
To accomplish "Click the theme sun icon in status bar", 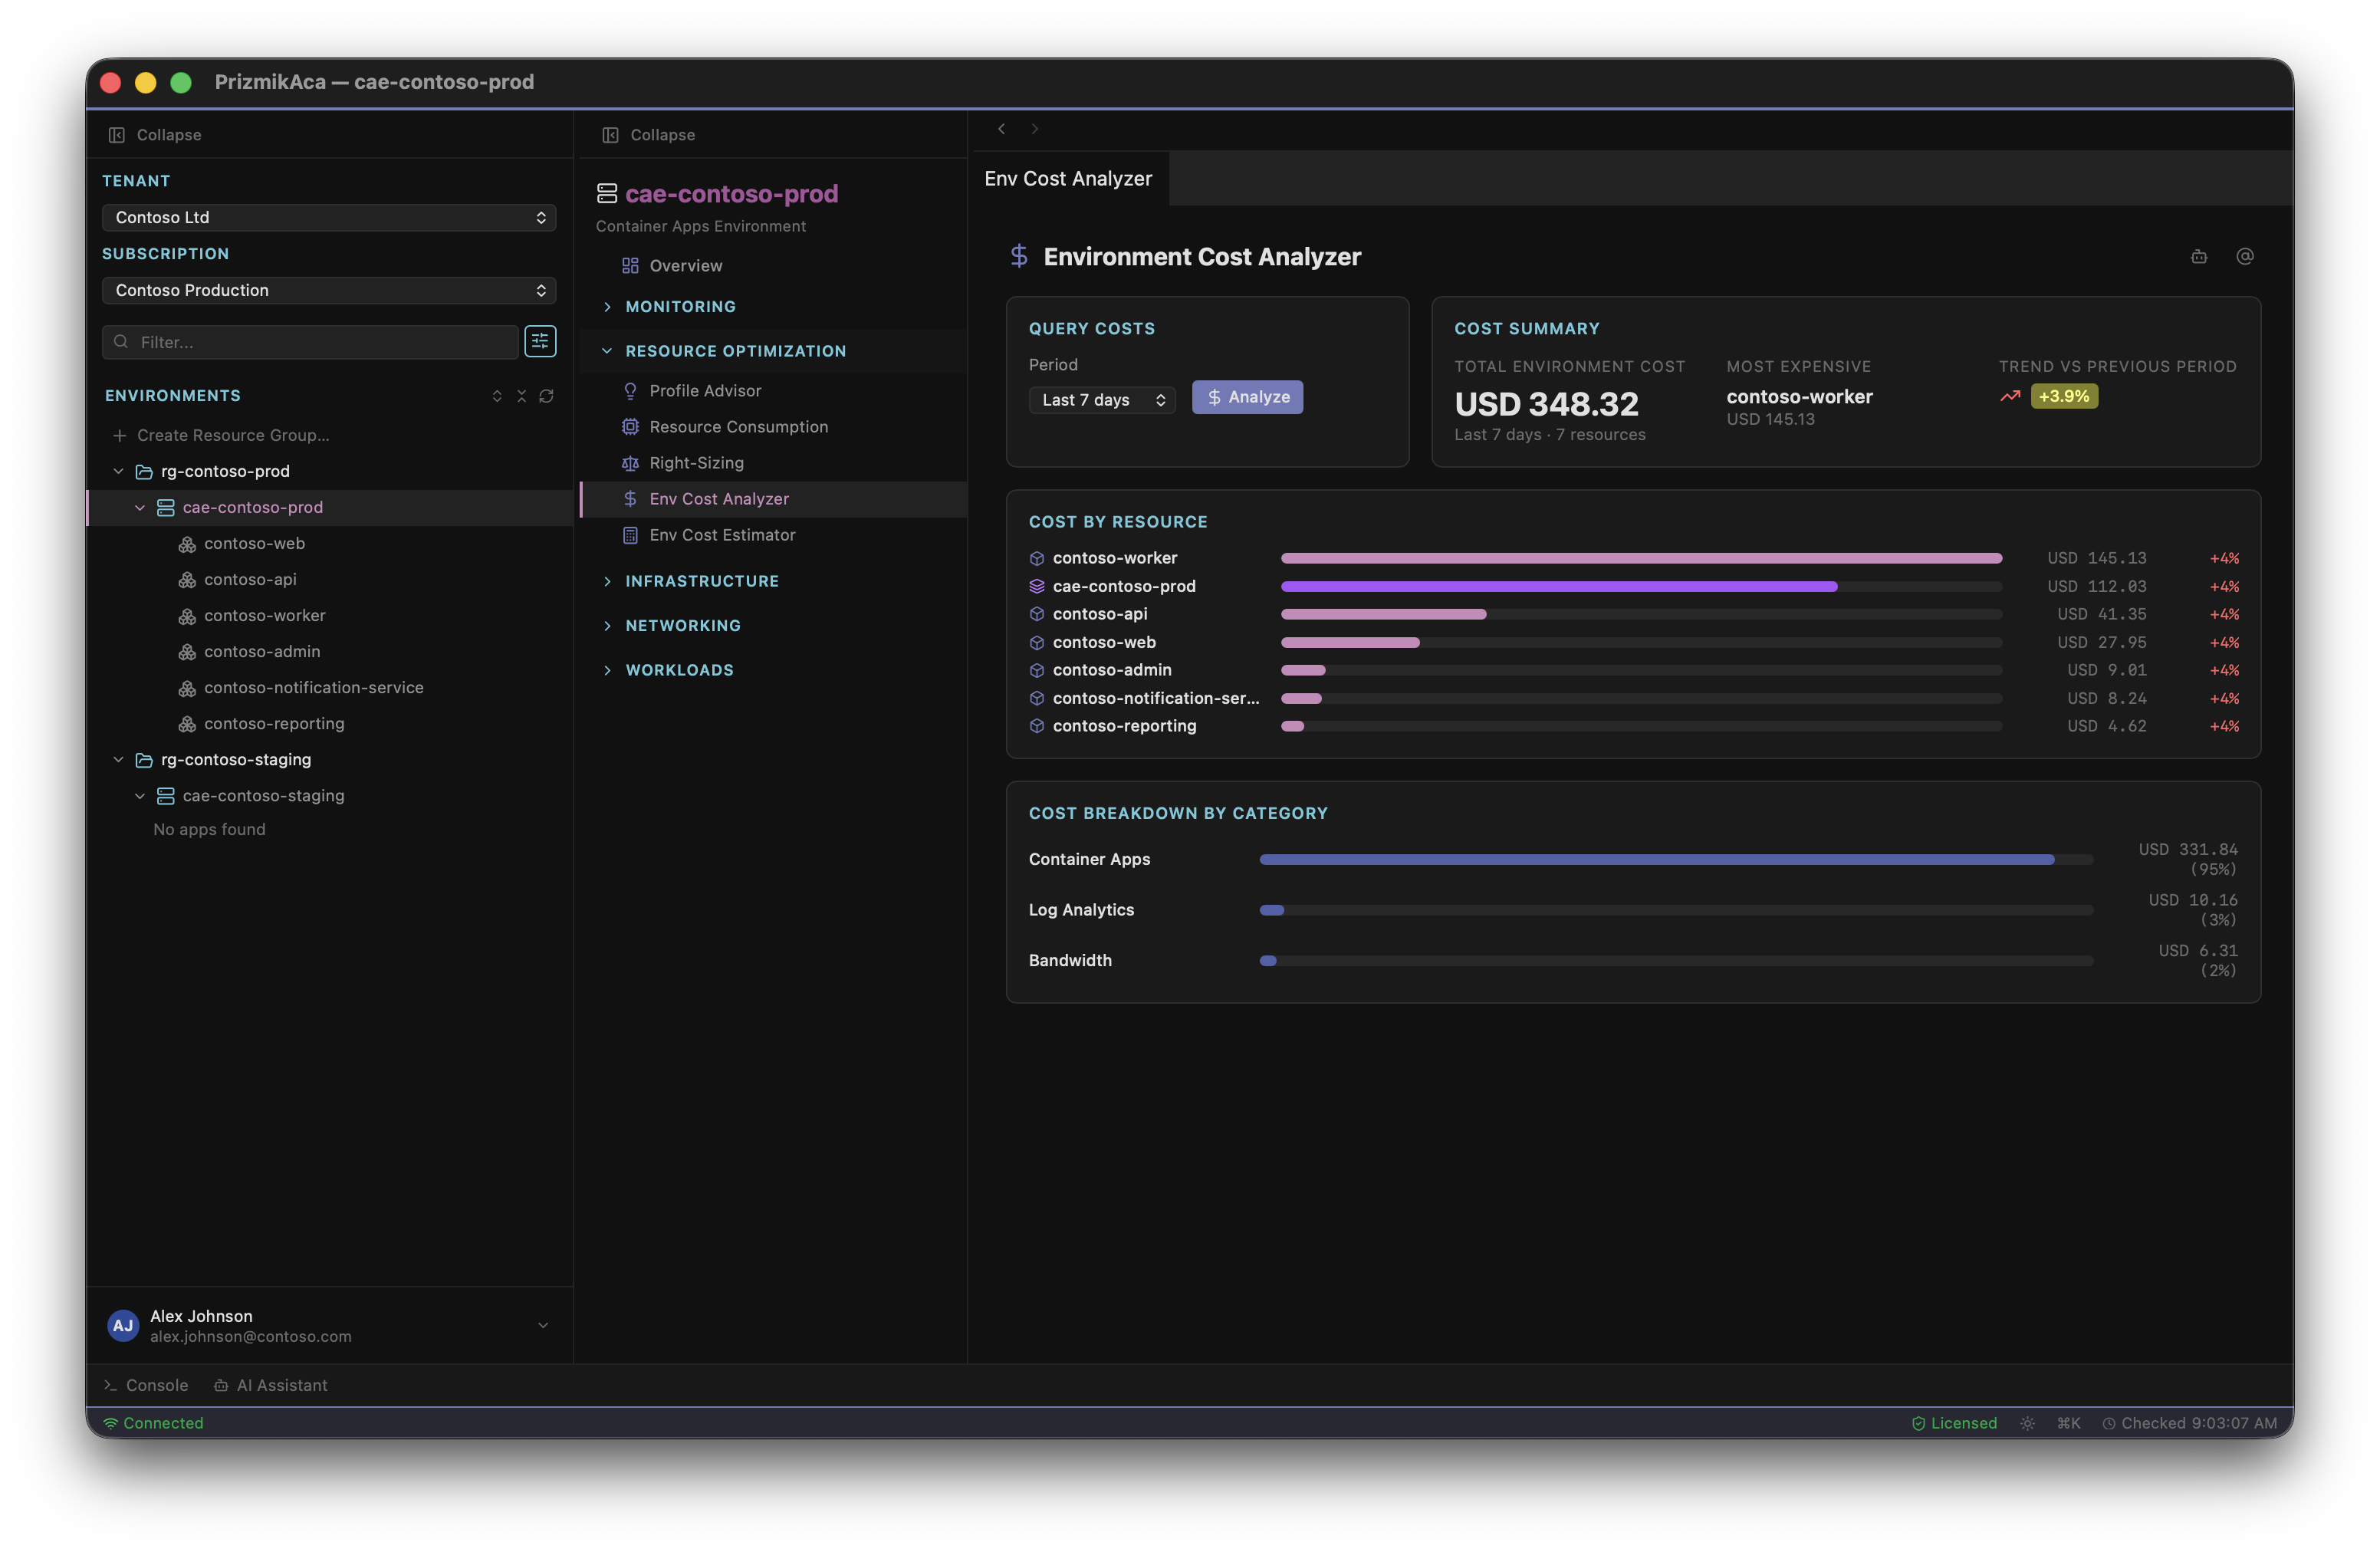I will [x=2027, y=1423].
